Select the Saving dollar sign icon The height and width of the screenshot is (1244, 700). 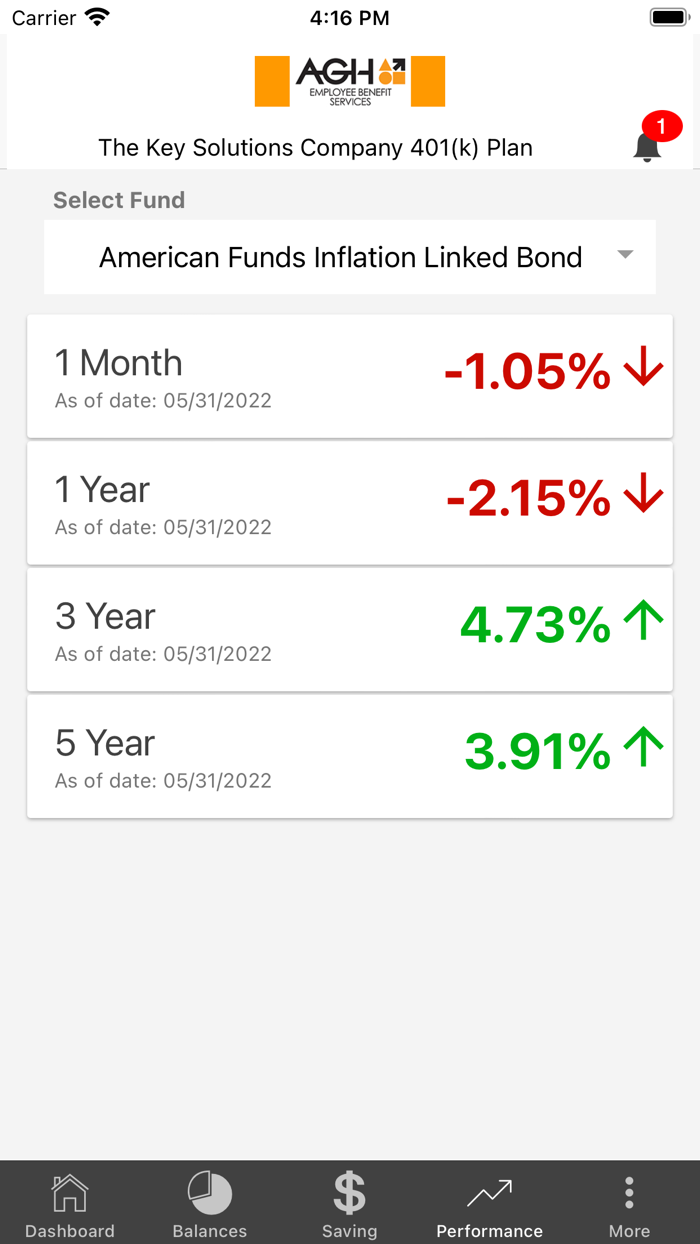[x=349, y=1192]
